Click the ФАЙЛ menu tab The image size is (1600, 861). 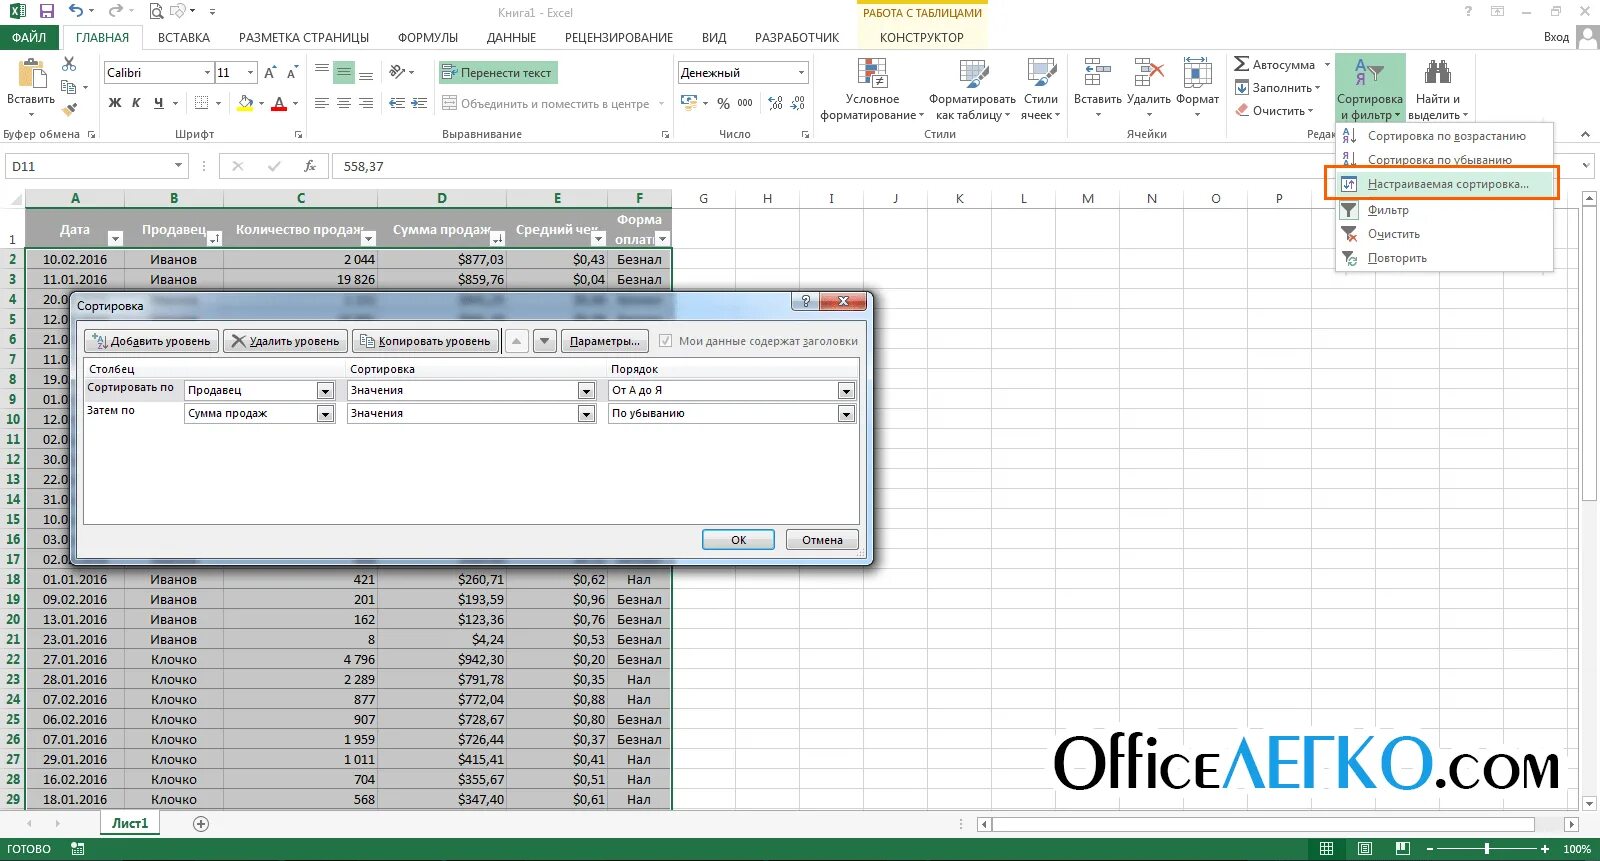click(x=30, y=37)
